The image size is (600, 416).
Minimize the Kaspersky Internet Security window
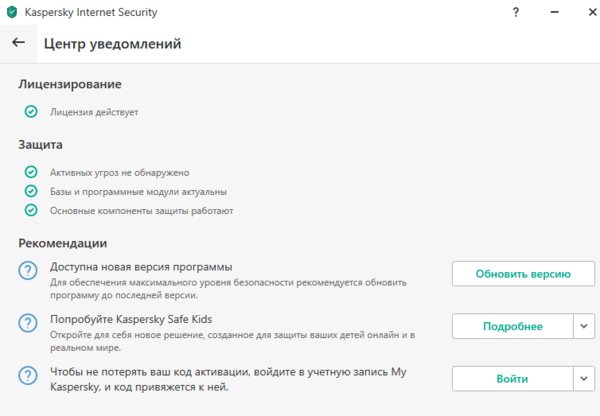point(547,12)
